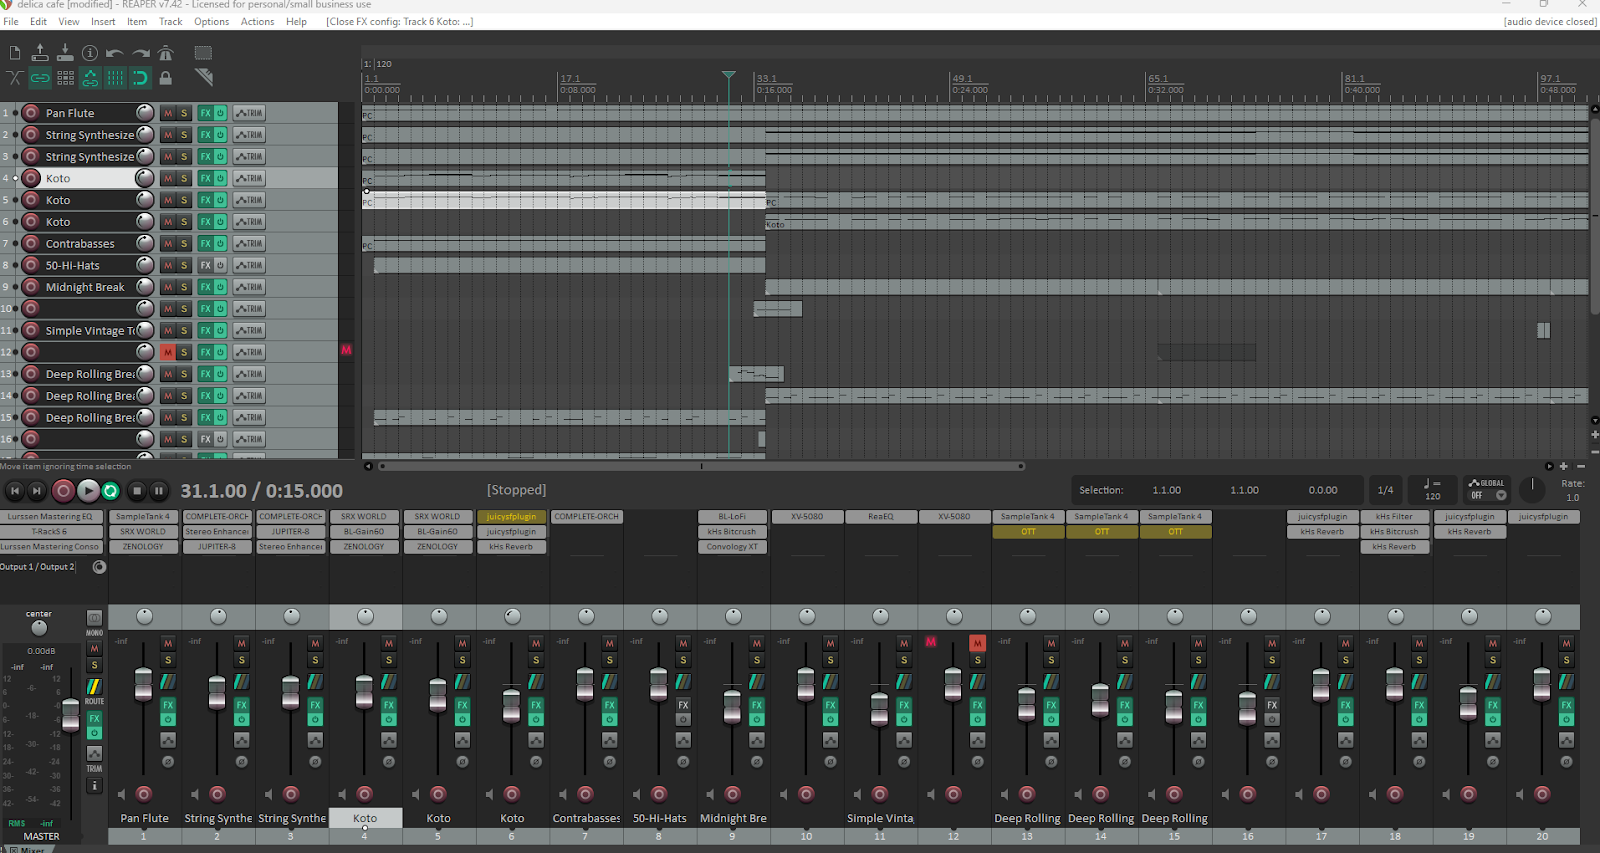Open the Convology XT plugin slot
Image resolution: width=1600 pixels, height=853 pixels.
tap(732, 547)
